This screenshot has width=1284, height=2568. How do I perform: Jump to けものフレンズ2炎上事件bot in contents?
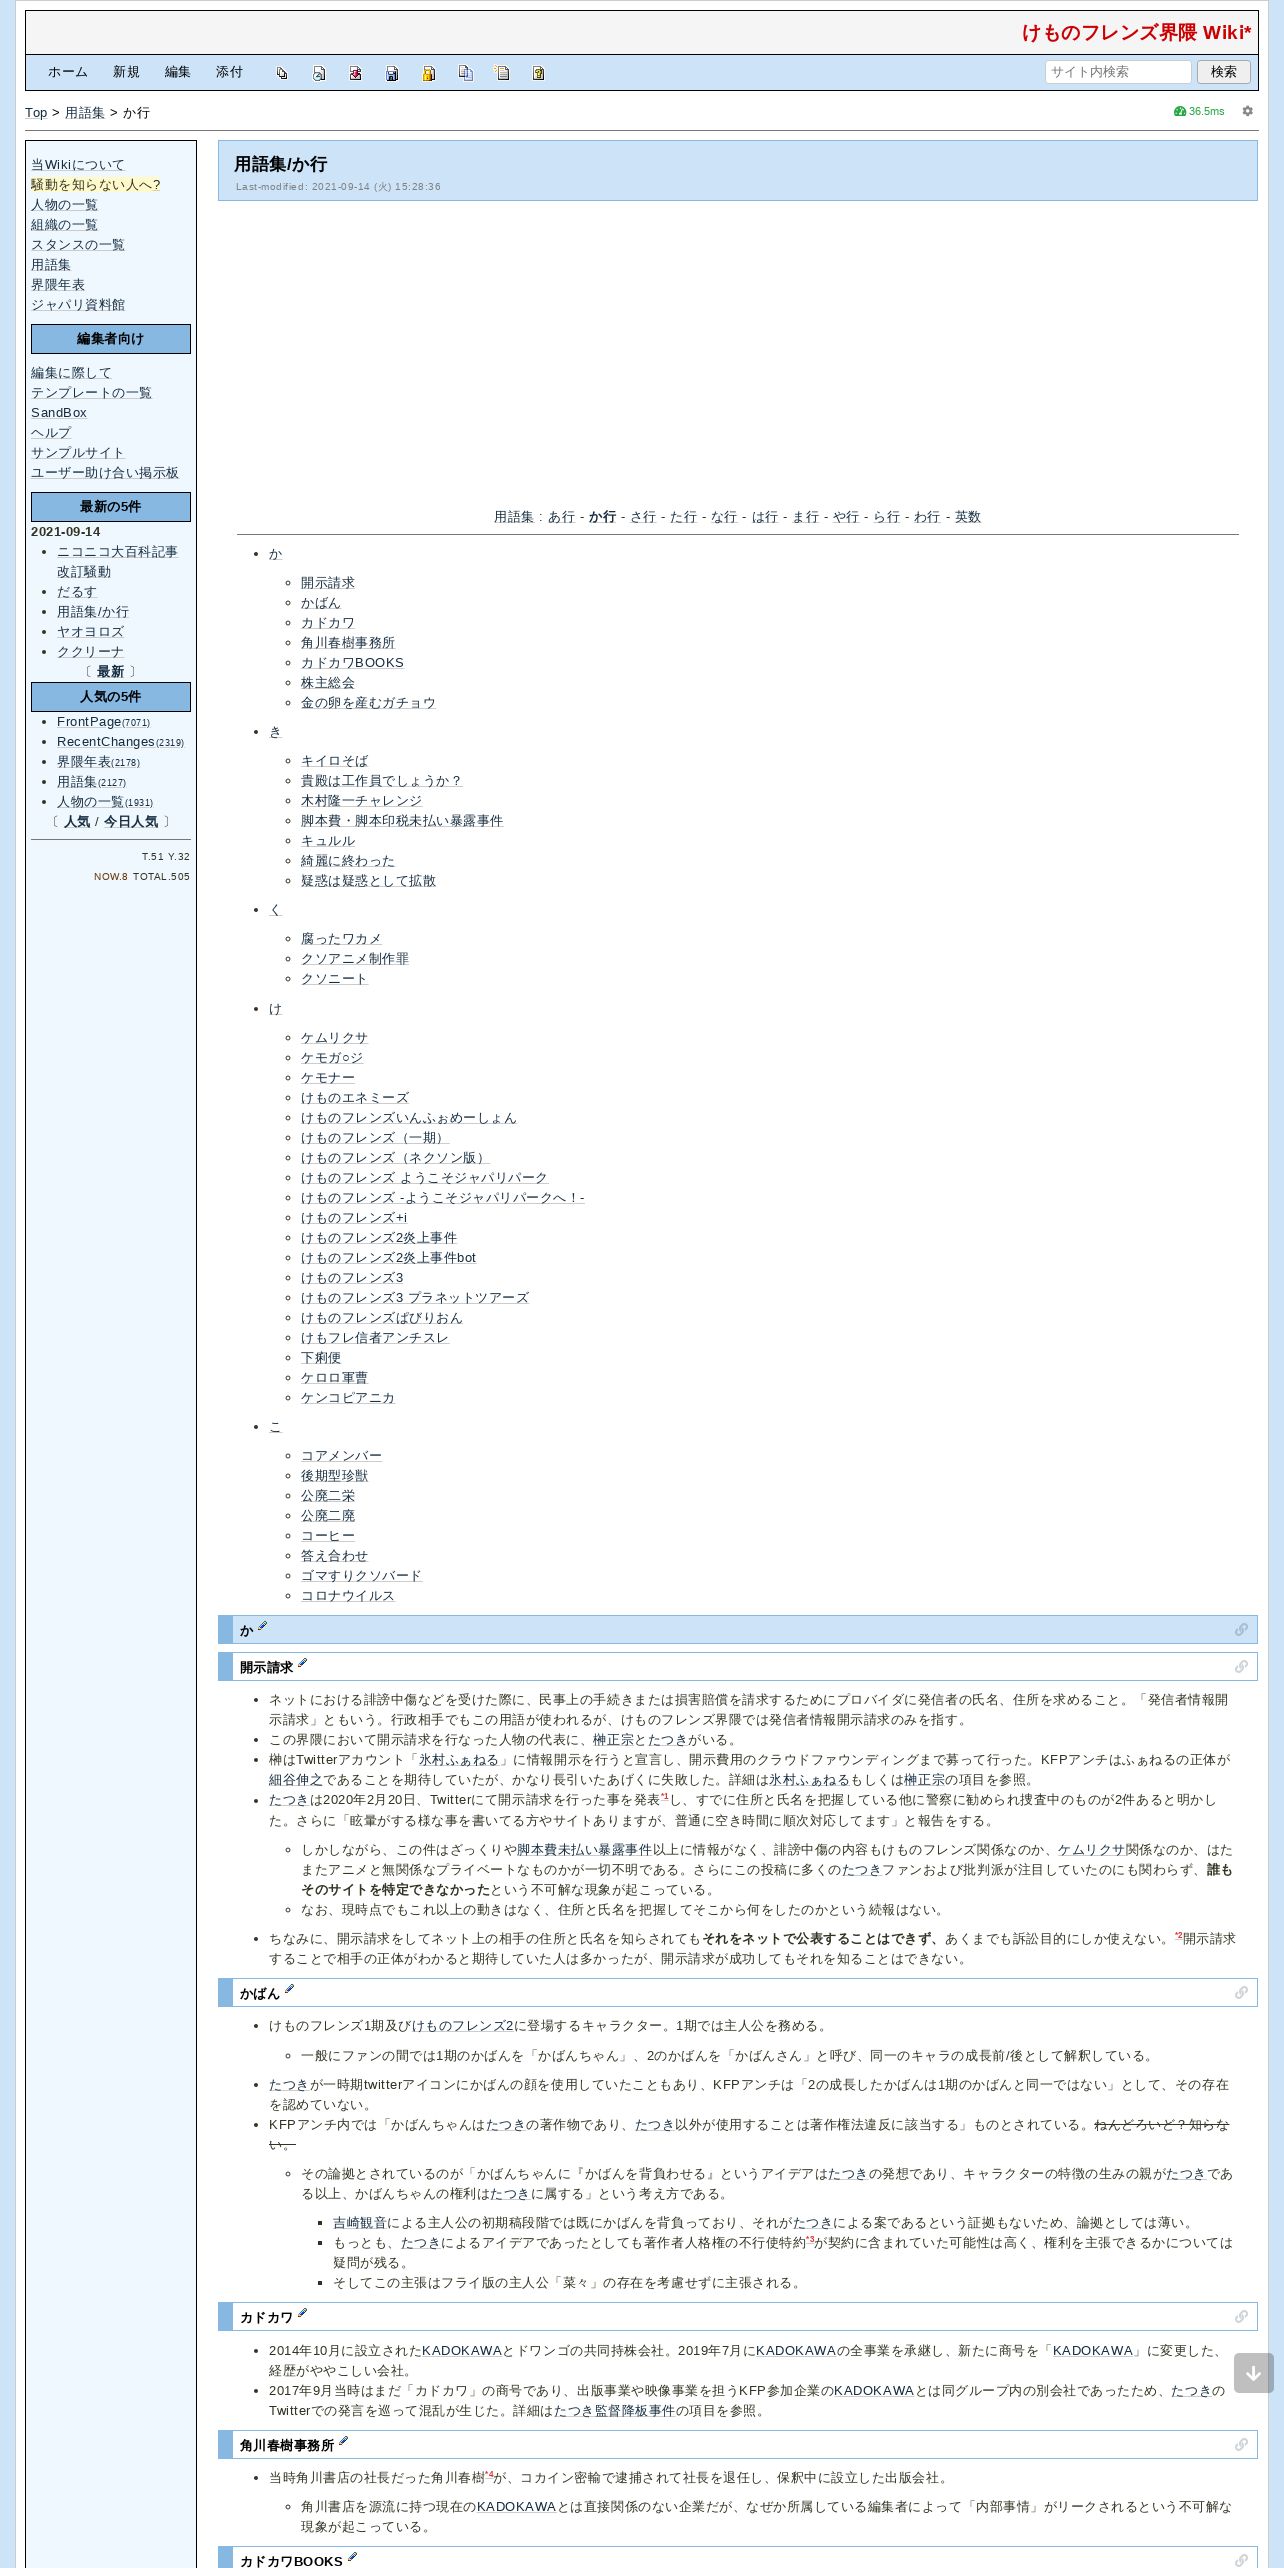tap(388, 1258)
